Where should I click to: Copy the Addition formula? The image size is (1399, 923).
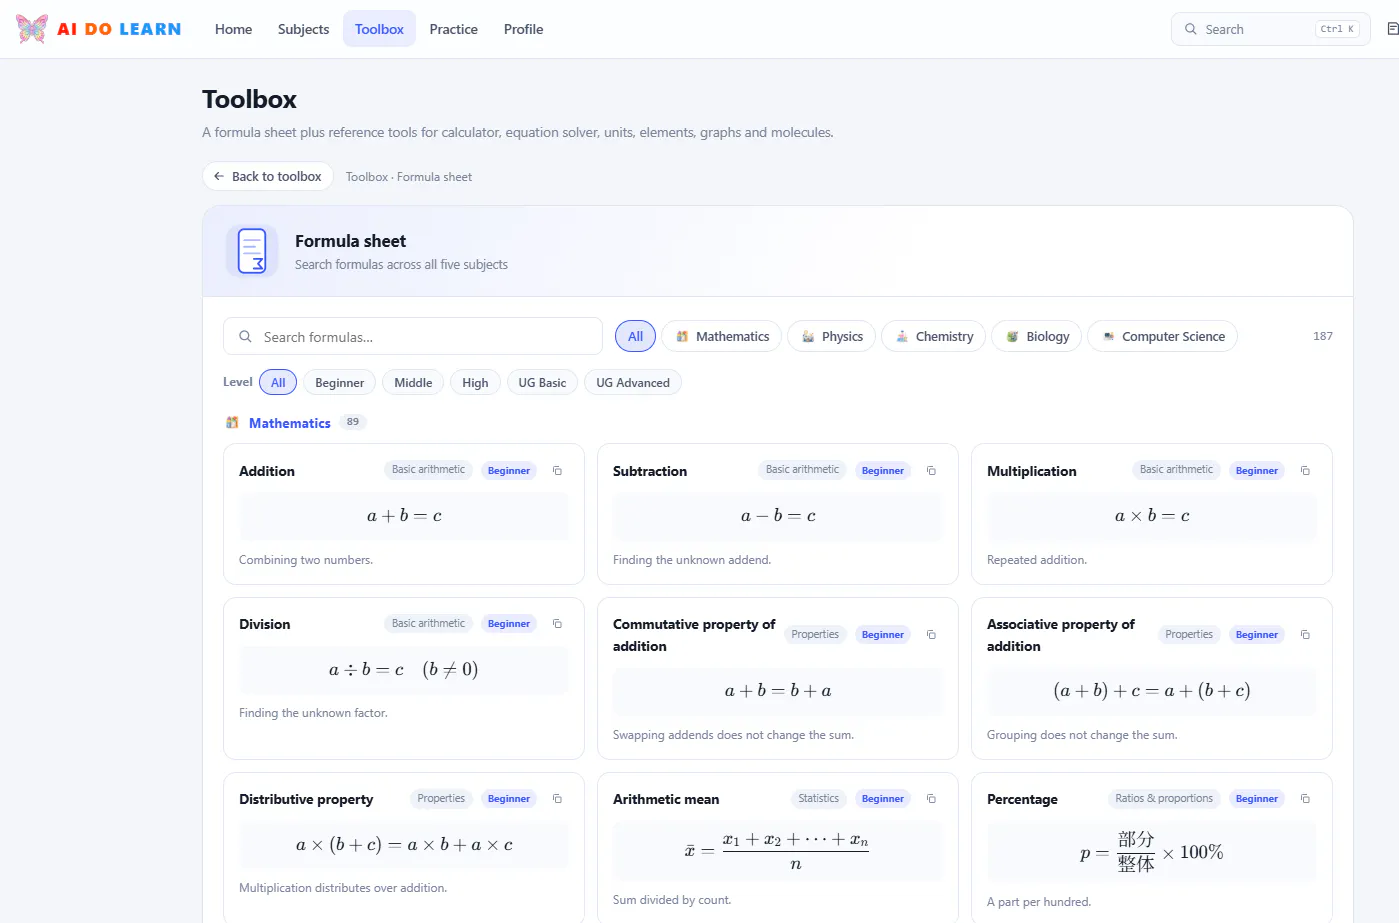[x=557, y=471]
